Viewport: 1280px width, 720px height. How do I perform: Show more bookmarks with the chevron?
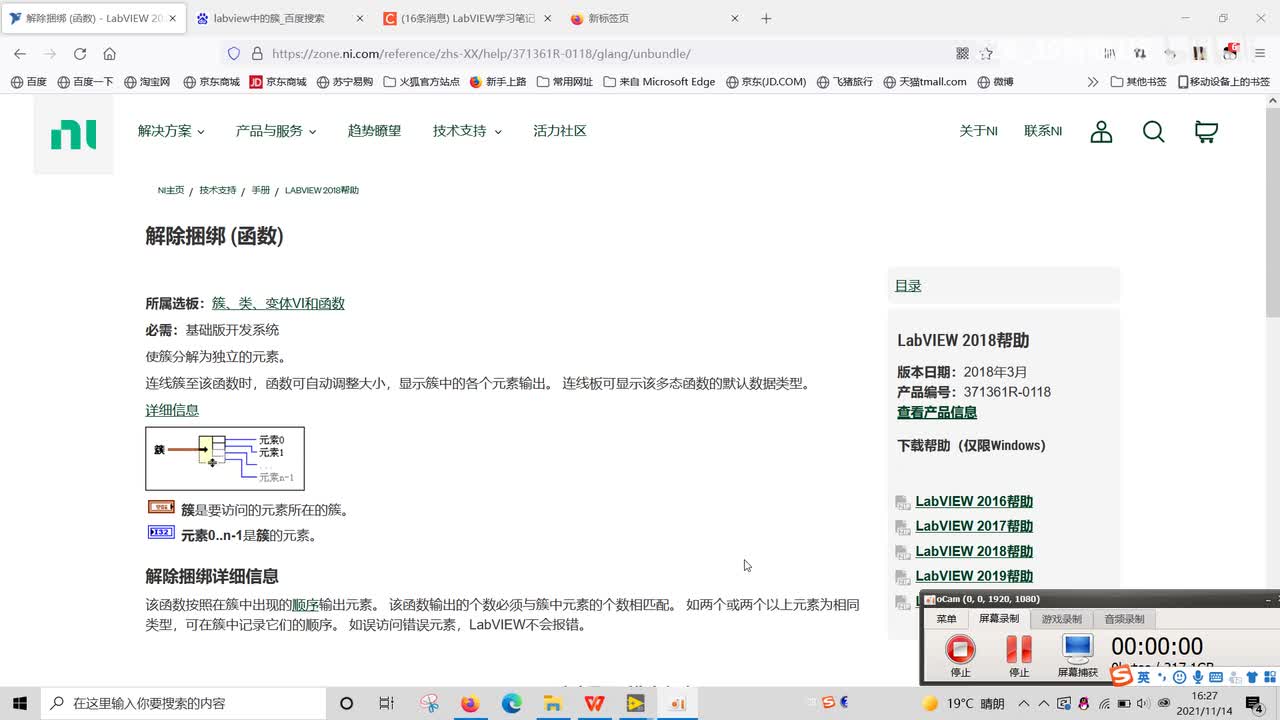pos(1093,82)
